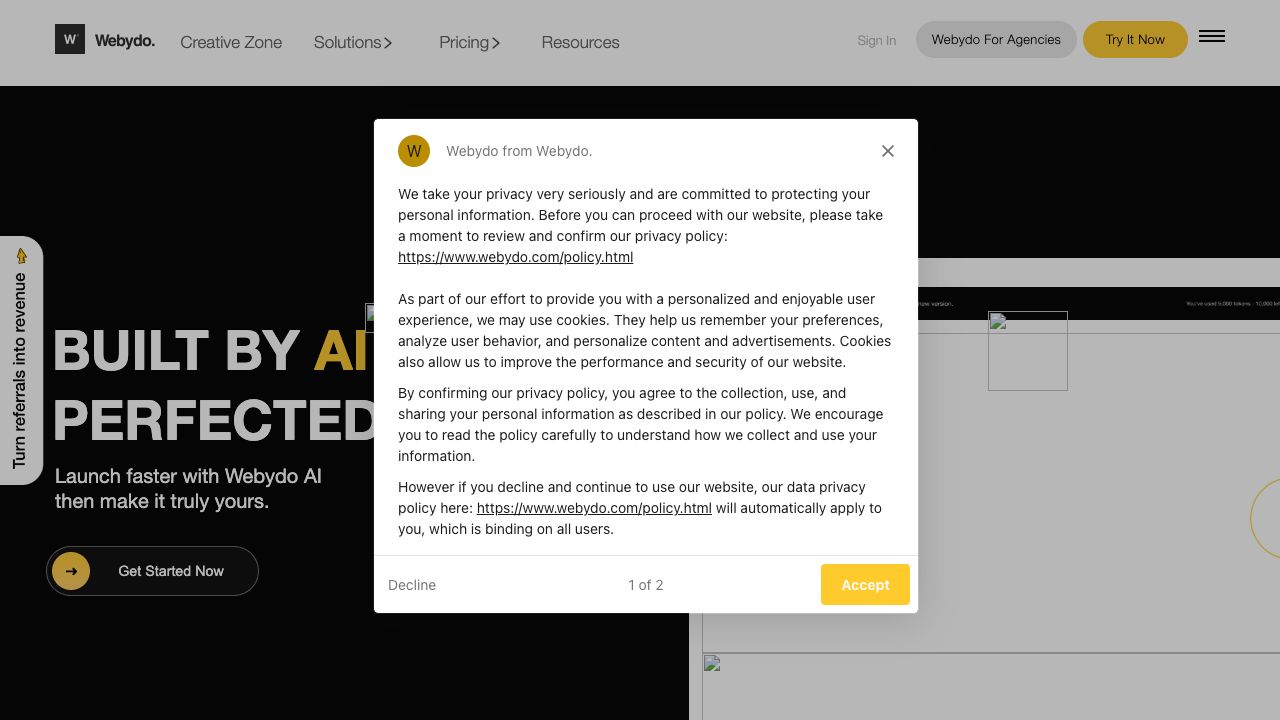
Task: Click the yellow arrow circle icon
Action: click(x=71, y=571)
